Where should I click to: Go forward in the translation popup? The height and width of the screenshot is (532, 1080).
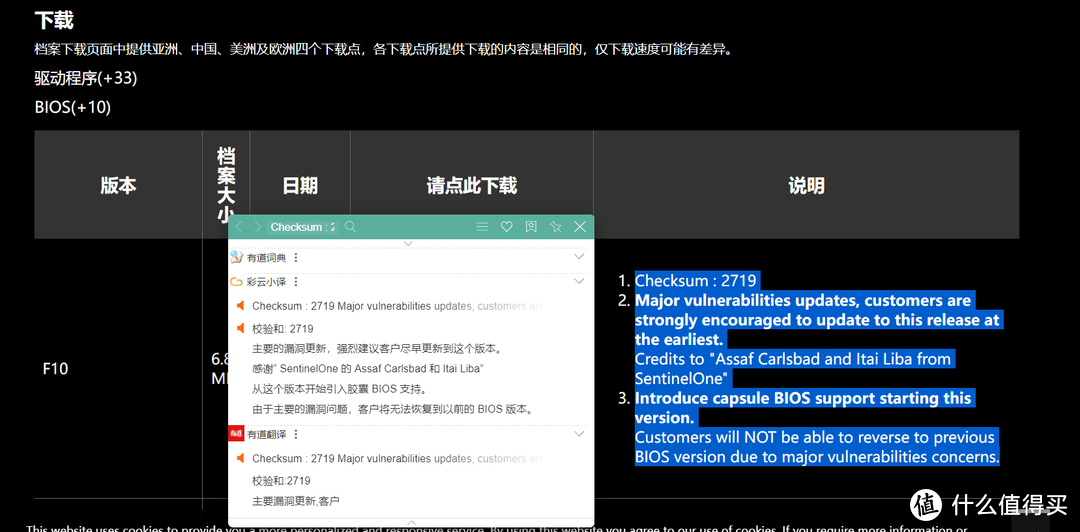[258, 227]
